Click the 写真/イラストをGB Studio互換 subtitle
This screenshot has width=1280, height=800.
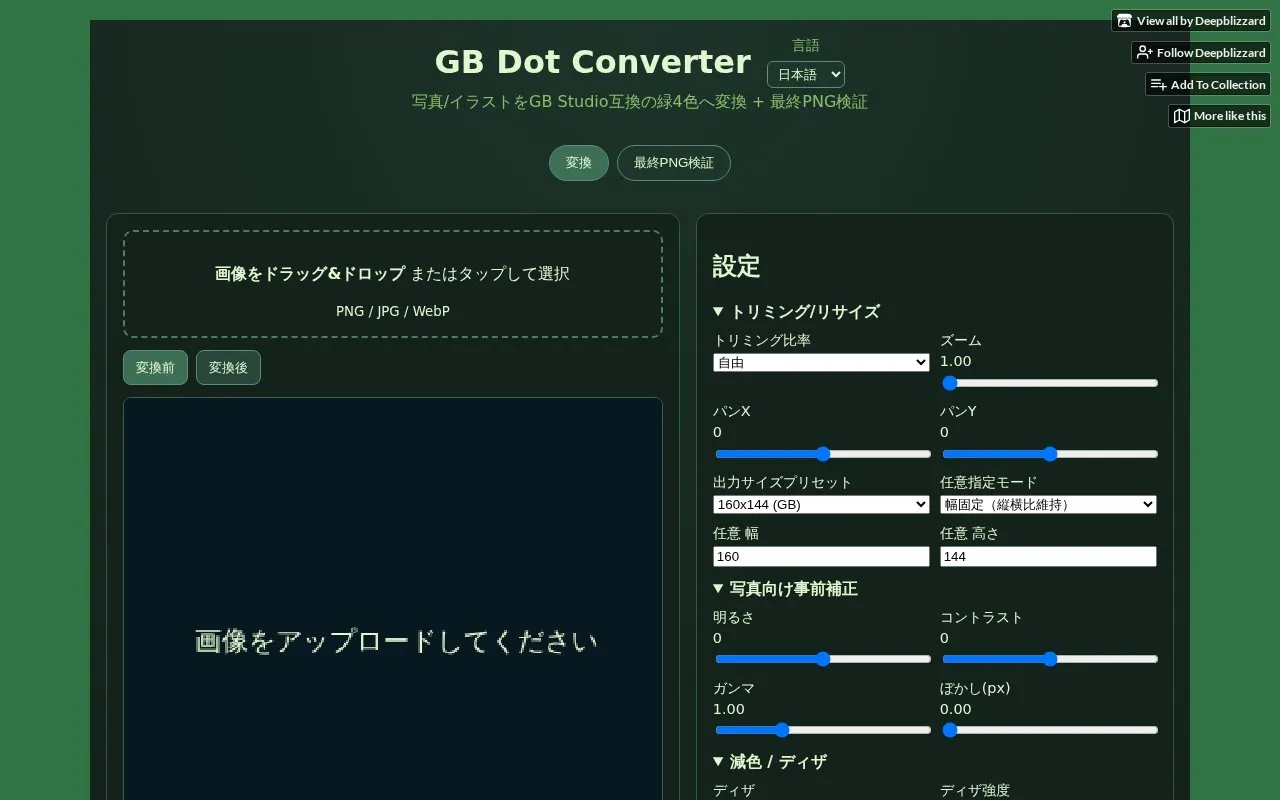click(640, 102)
